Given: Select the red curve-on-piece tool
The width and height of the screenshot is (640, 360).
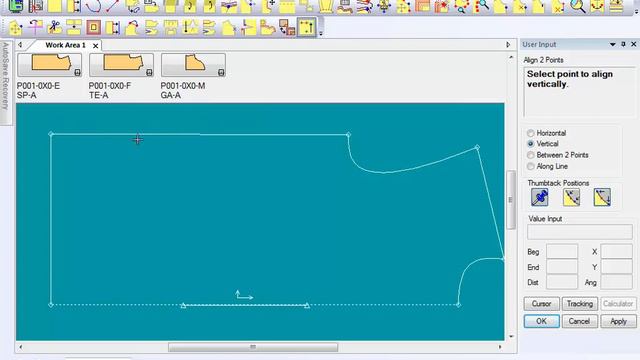Looking at the screenshot, I should tap(132, 27).
